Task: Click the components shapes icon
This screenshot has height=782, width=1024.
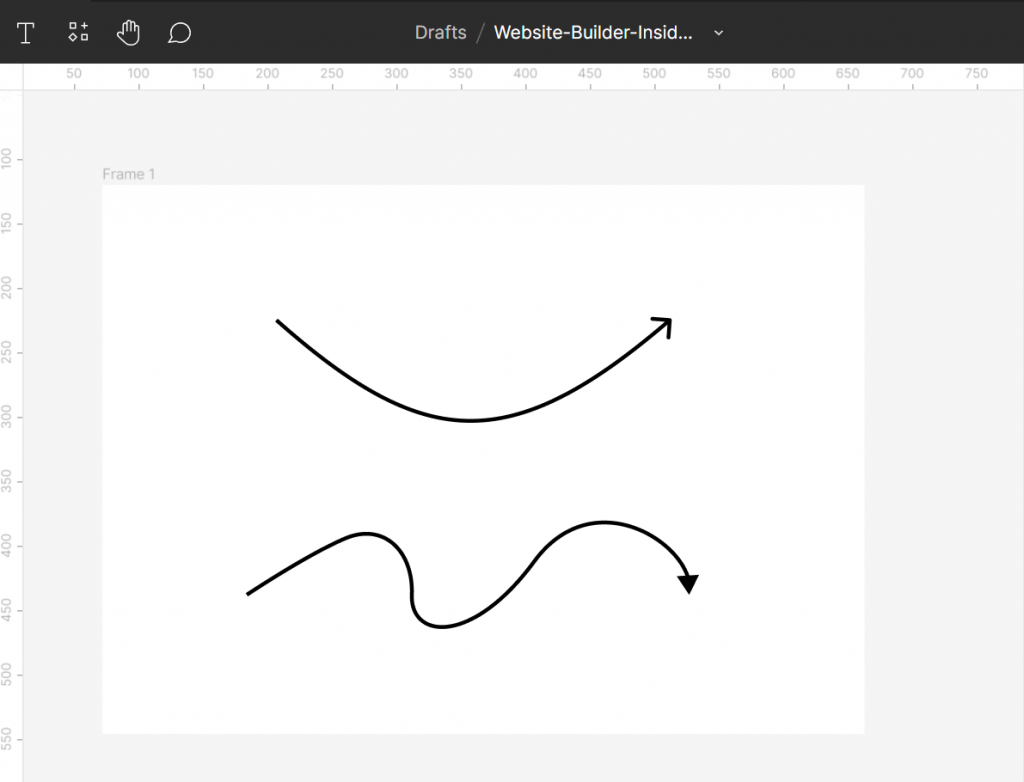Action: coord(77,32)
